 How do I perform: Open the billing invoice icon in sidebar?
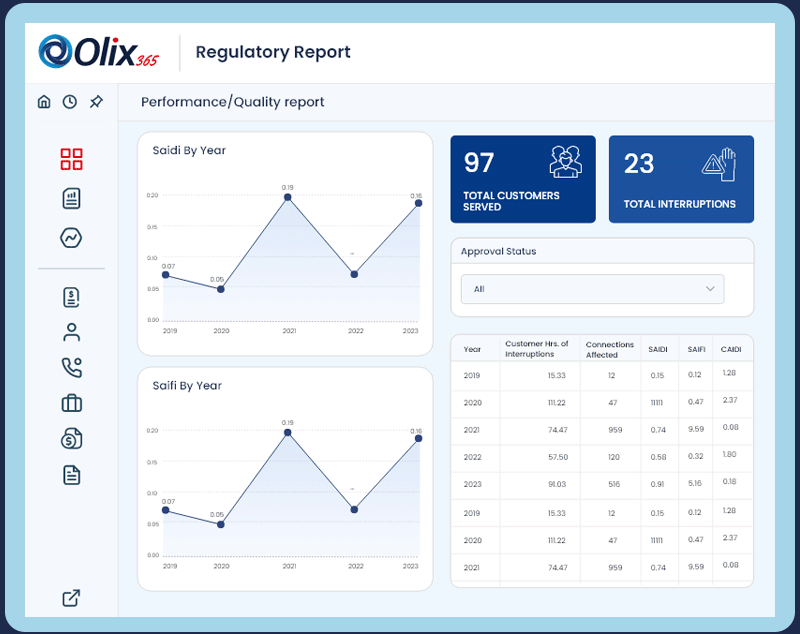click(70, 296)
